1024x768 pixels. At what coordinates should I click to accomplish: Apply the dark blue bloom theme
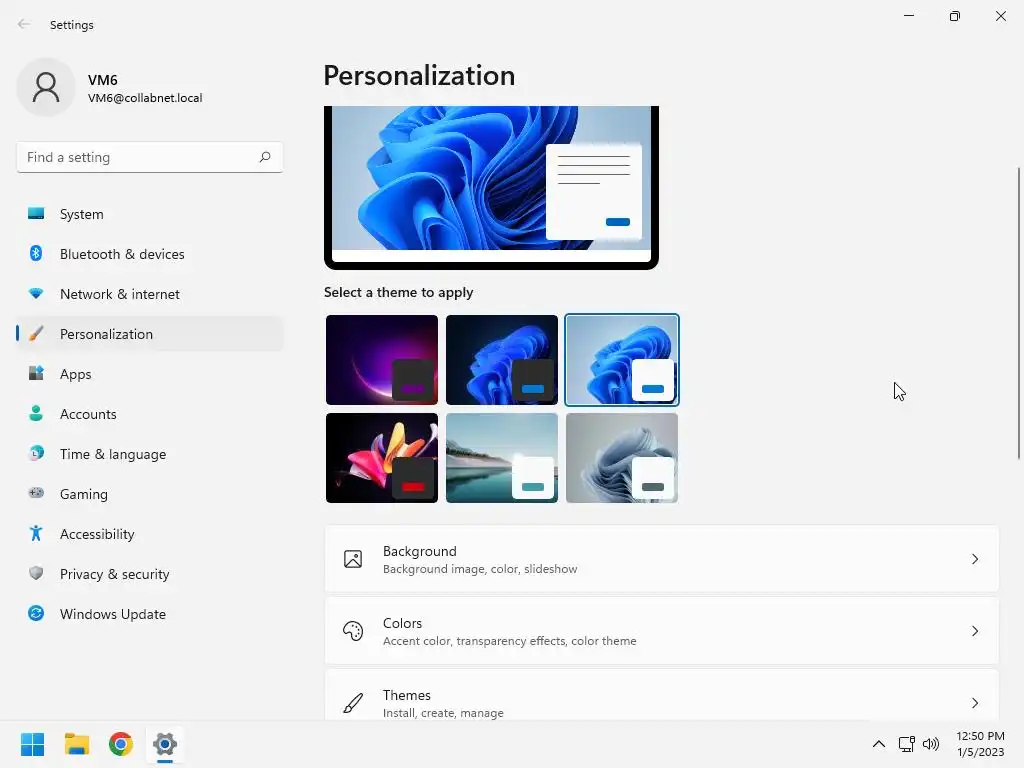click(x=502, y=360)
